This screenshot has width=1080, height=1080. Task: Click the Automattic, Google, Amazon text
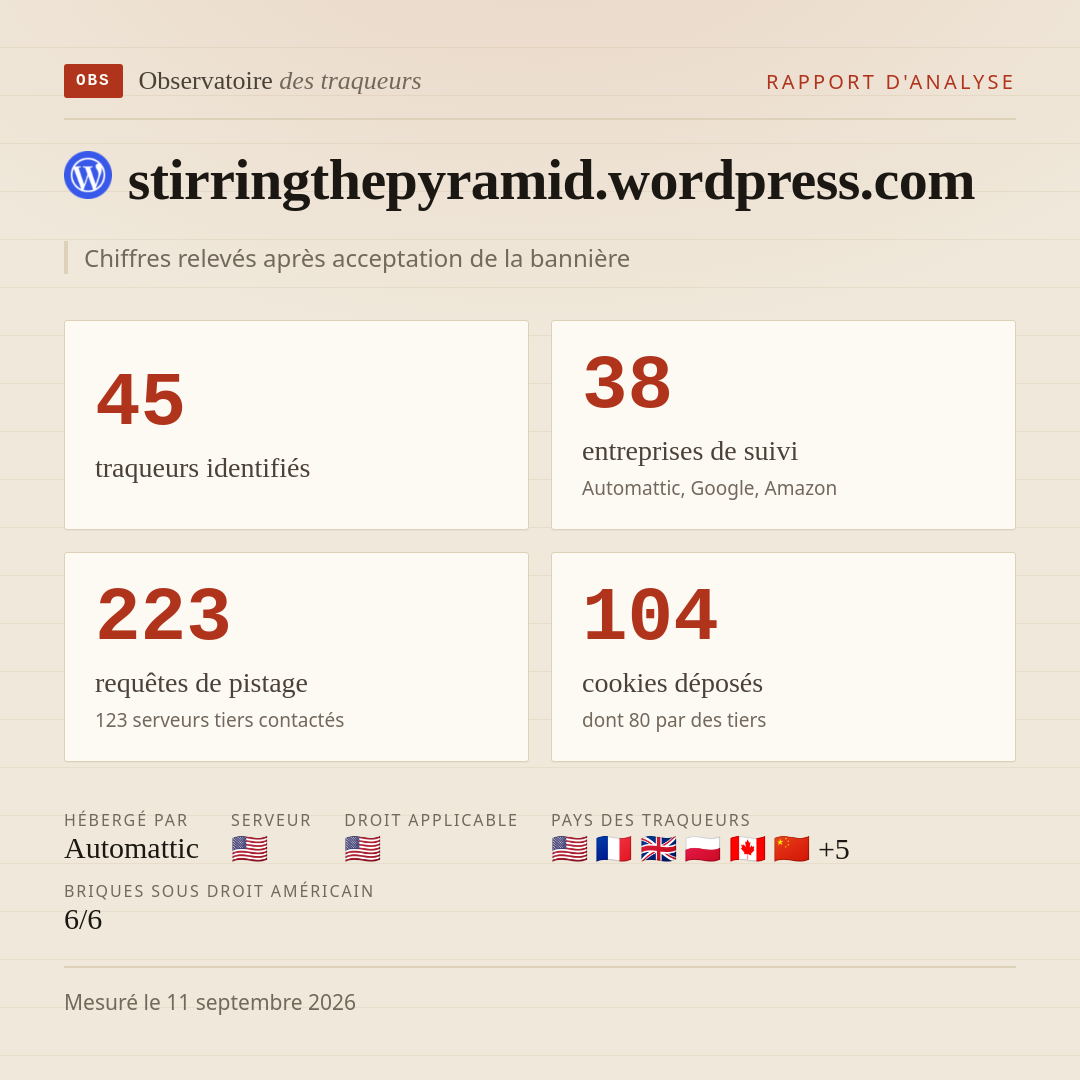709,488
